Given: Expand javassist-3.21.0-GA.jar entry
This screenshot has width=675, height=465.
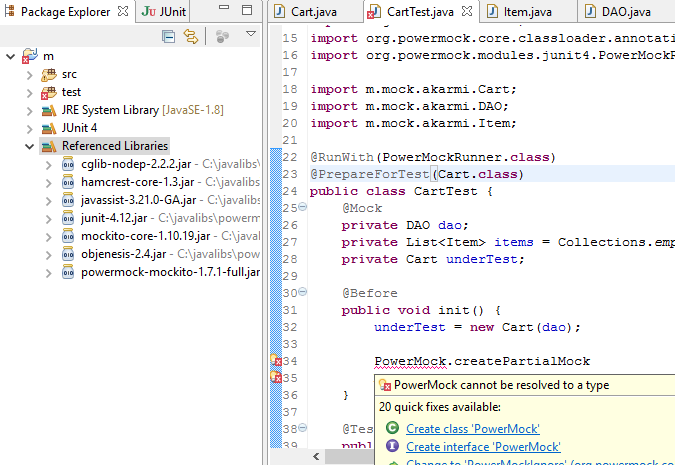Looking at the screenshot, I should pos(49,202).
